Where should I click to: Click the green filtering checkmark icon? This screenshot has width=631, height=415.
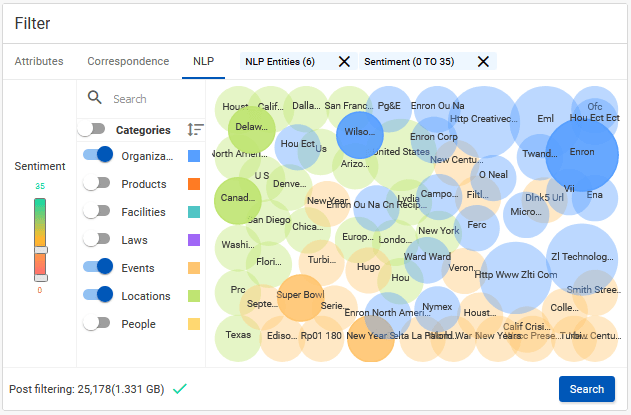point(179,389)
